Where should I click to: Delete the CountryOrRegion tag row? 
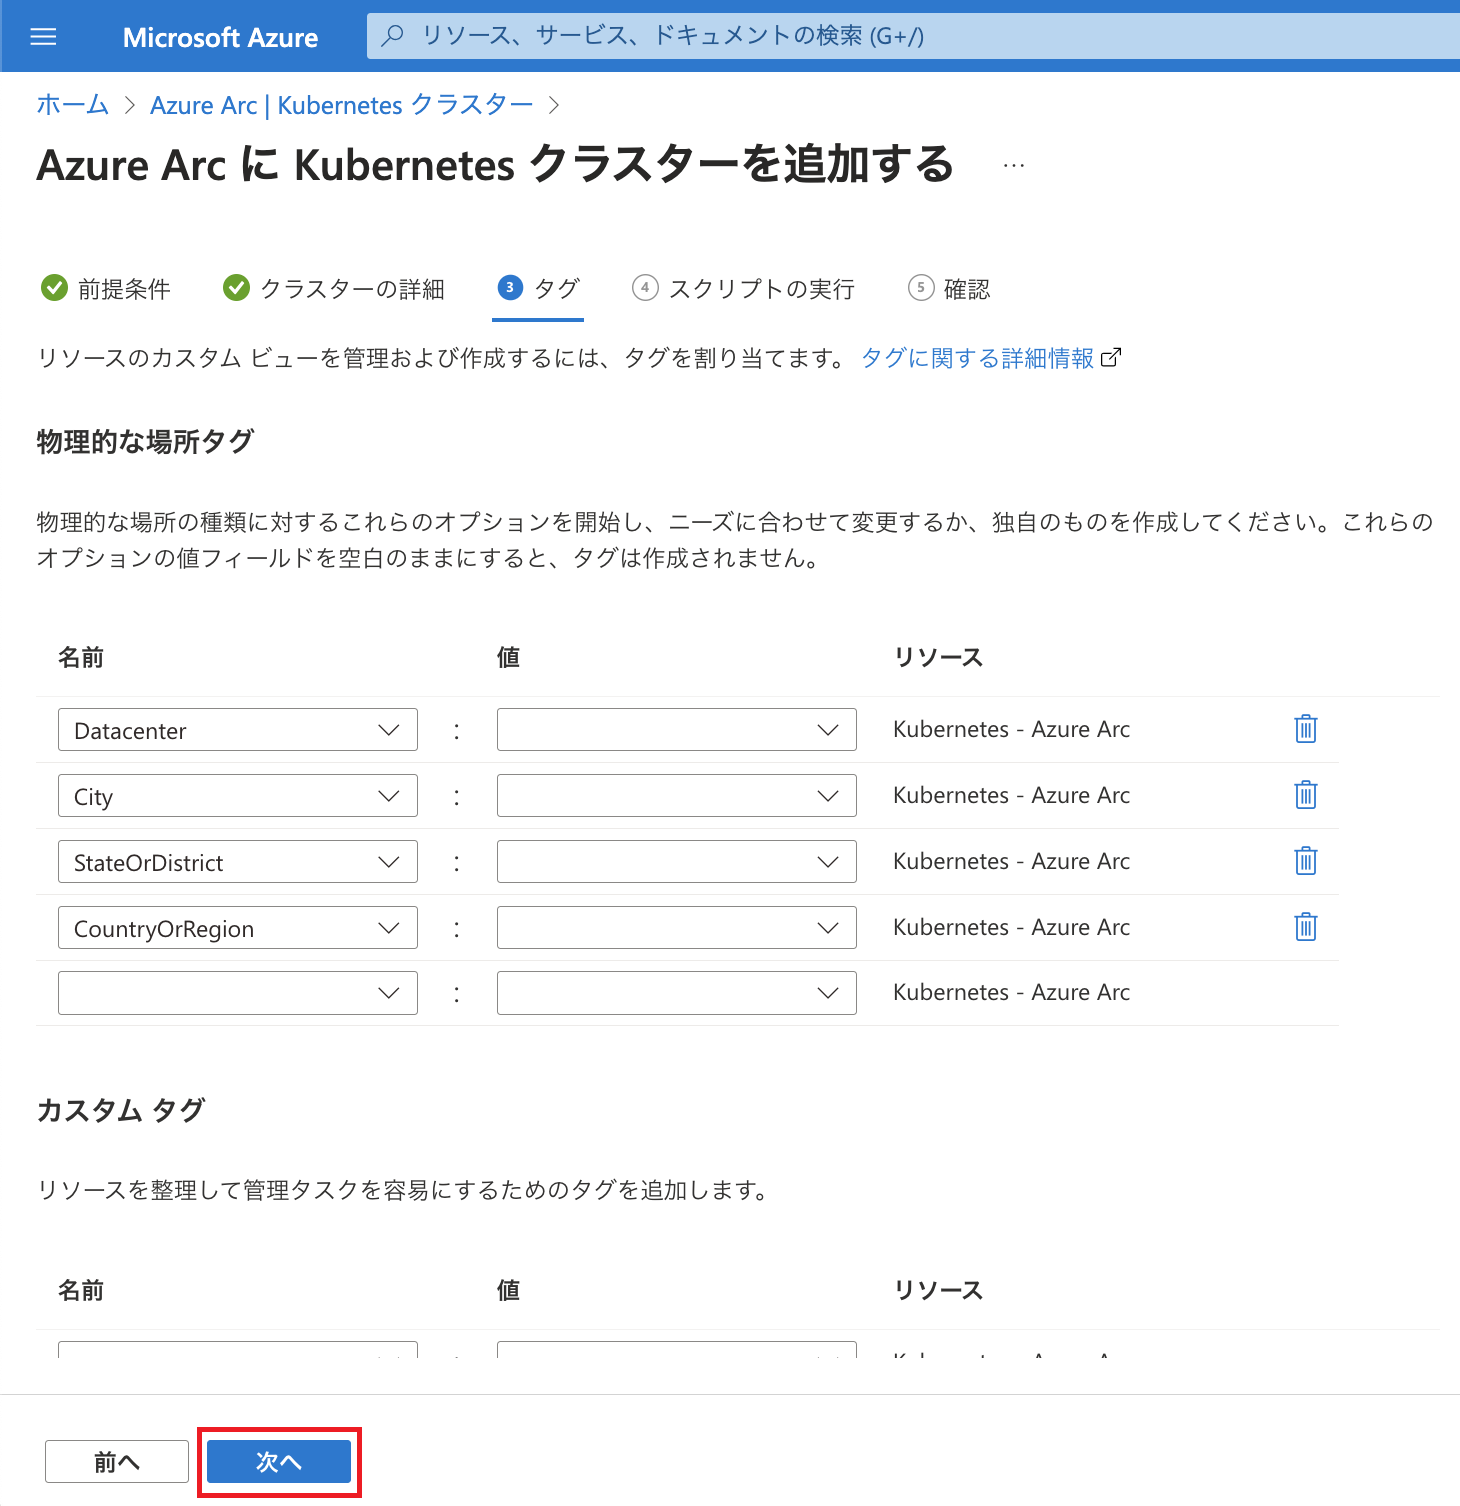pos(1306,927)
